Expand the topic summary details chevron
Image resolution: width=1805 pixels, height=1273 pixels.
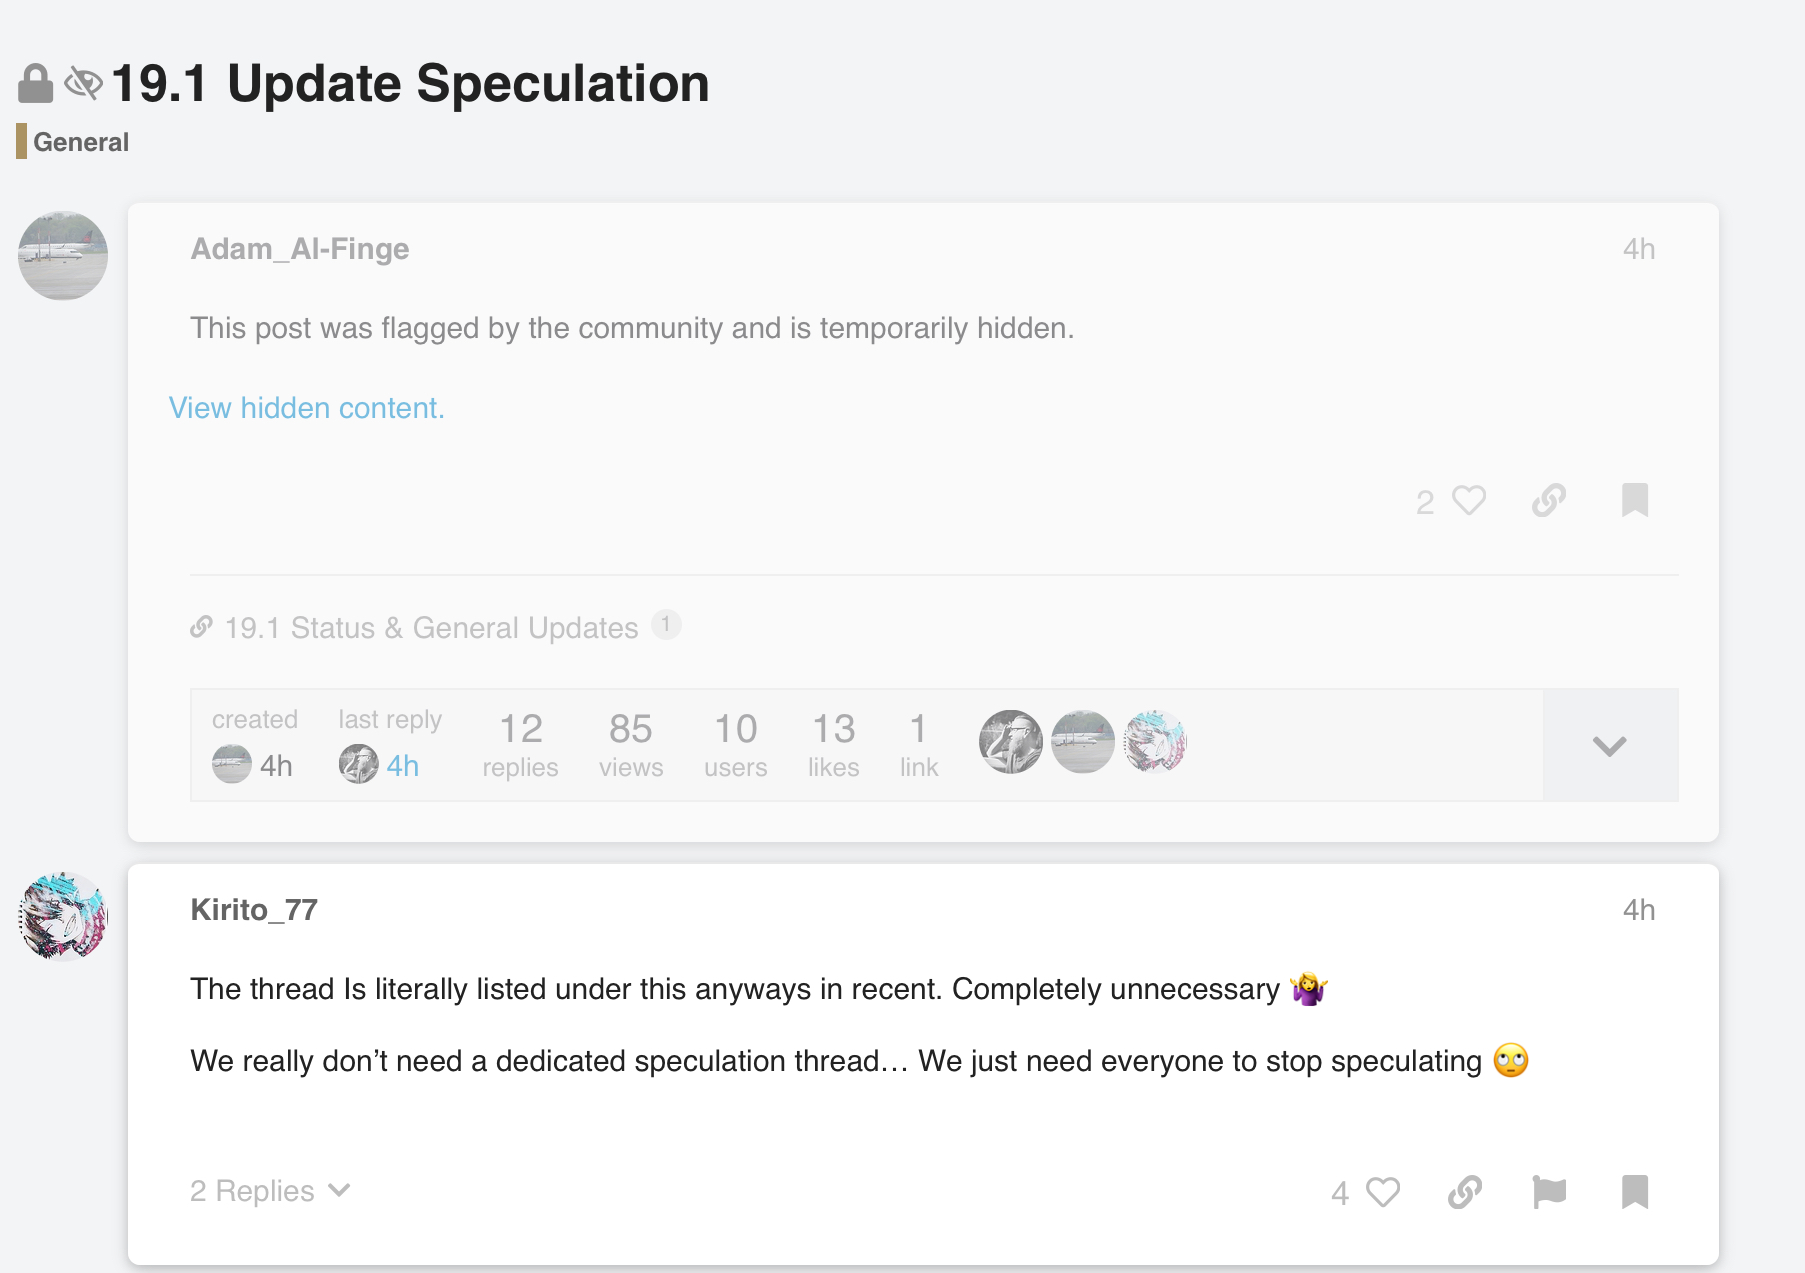[x=1609, y=746]
